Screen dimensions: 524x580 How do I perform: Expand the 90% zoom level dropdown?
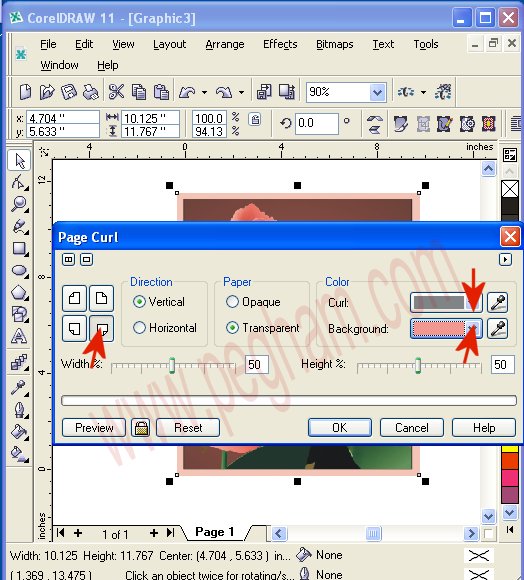(377, 92)
